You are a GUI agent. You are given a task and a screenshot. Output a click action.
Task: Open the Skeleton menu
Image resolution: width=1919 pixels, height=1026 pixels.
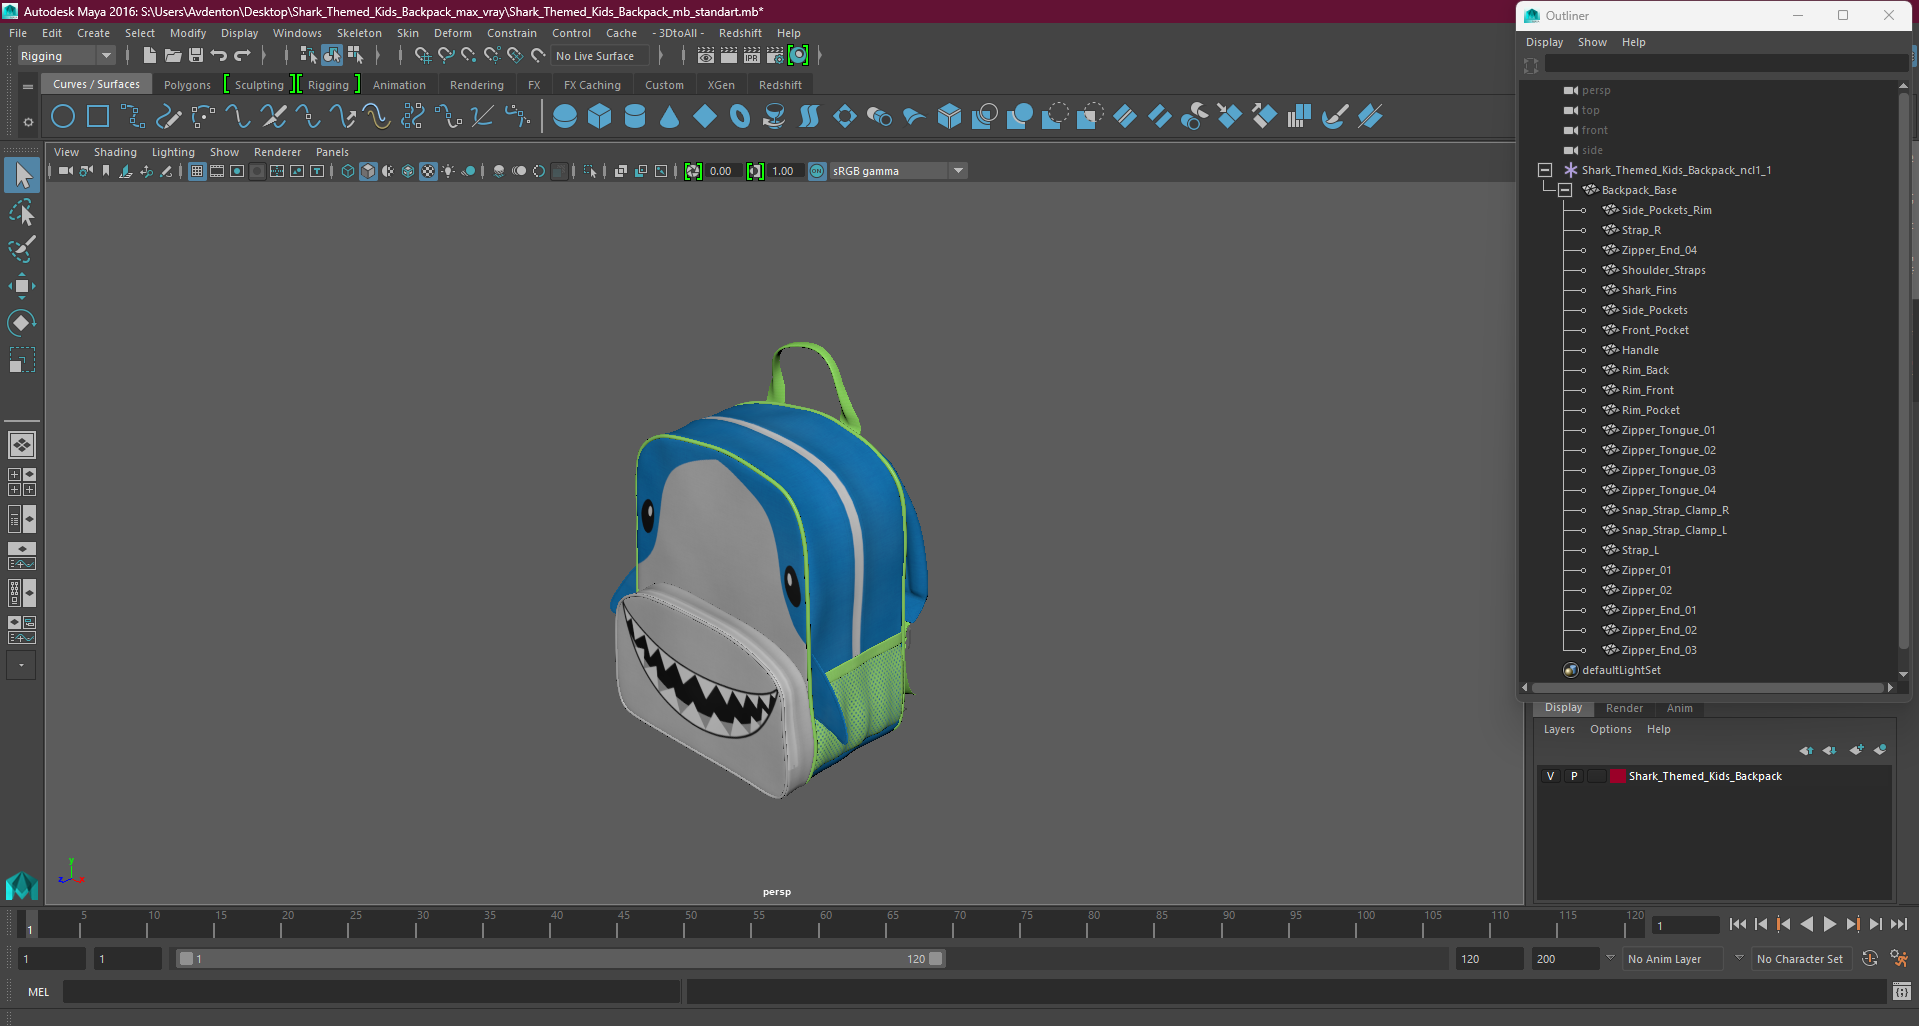(359, 33)
